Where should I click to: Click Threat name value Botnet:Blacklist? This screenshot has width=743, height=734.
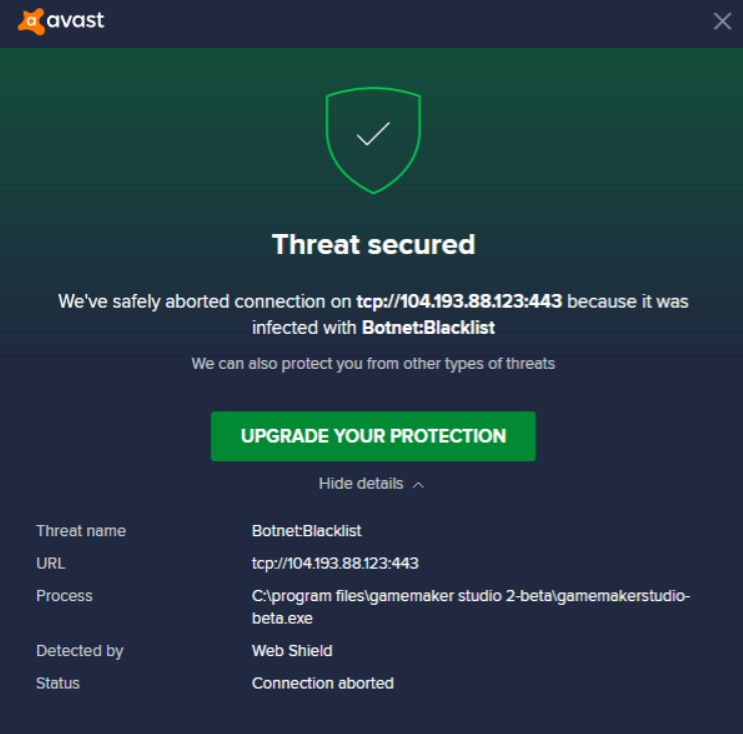[x=307, y=531]
